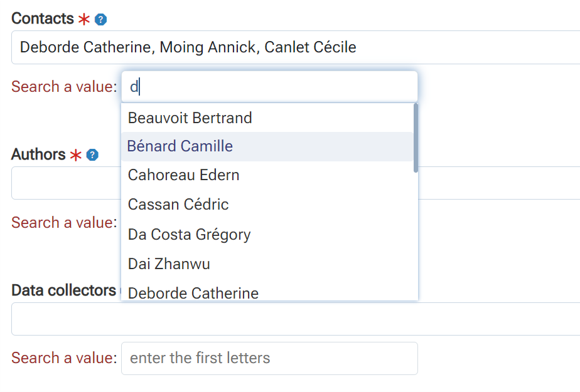Screen dimensions: 580x392
Task: Pick Deborde Catherine at list bottom
Action: [267, 292]
